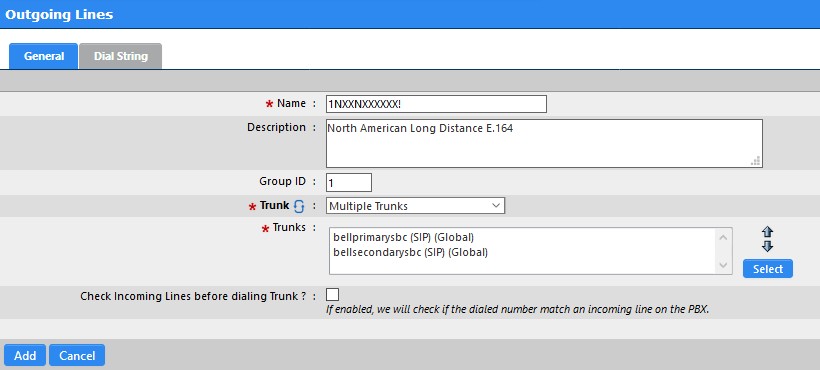820x370 pixels.
Task: Click the Trunks label
Action: click(289, 227)
